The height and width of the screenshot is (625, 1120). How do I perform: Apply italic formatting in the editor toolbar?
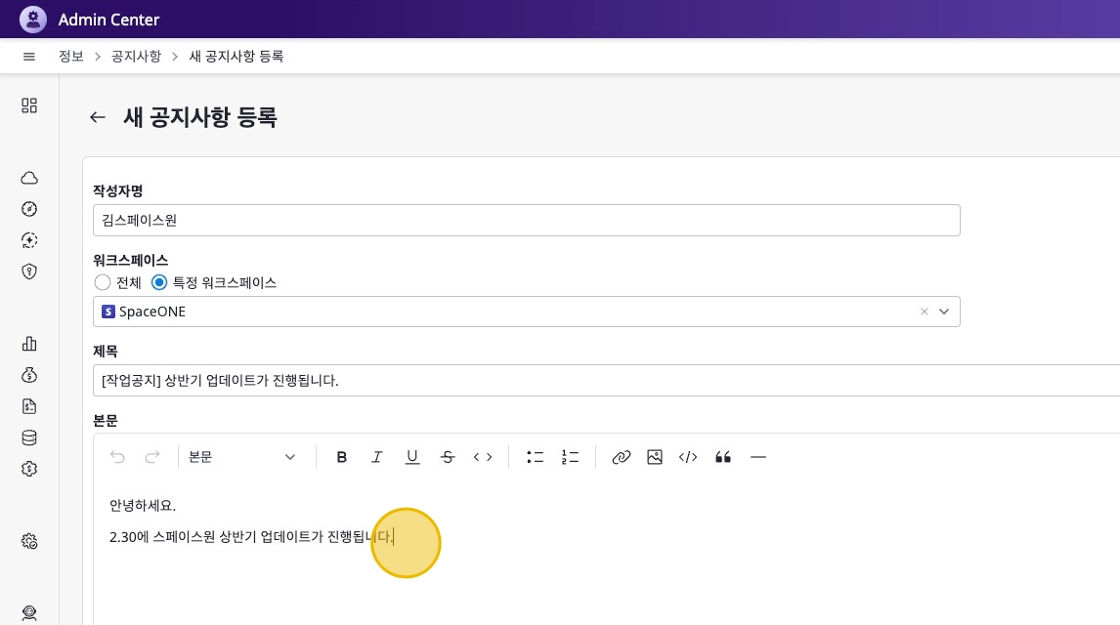(377, 457)
